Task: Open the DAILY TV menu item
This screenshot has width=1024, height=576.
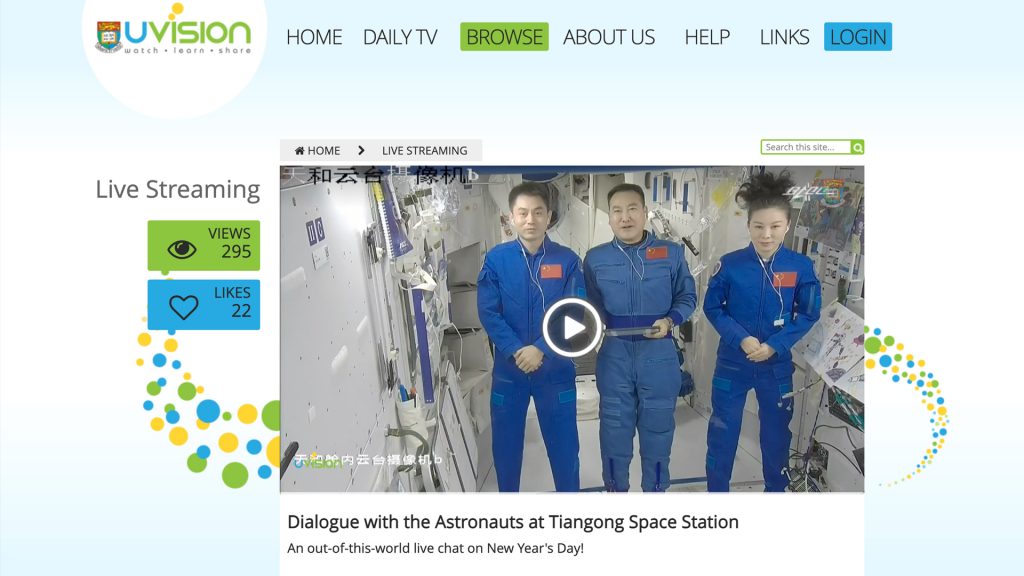Action: (x=400, y=37)
